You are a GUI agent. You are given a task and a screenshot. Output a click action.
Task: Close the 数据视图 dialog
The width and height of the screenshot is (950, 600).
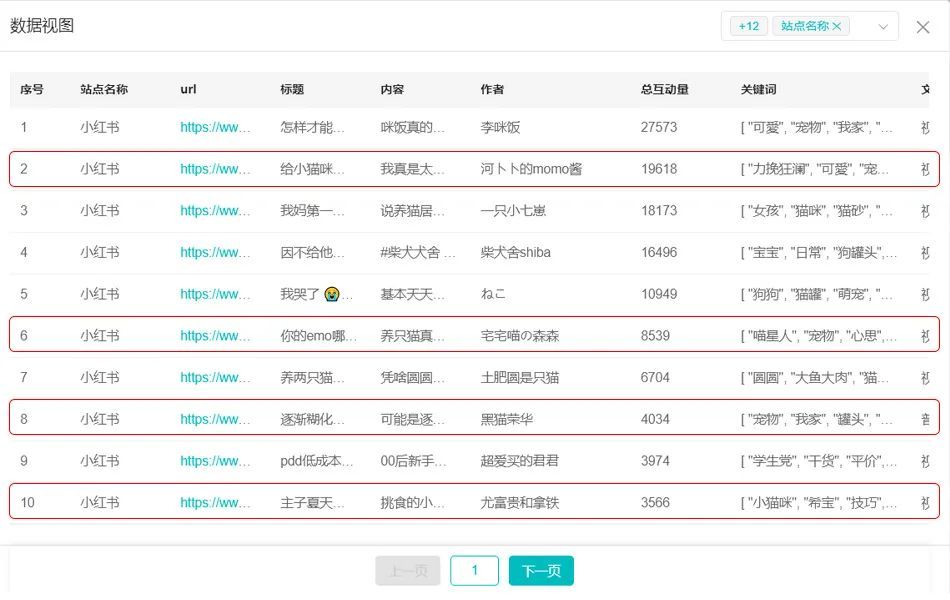click(x=923, y=26)
